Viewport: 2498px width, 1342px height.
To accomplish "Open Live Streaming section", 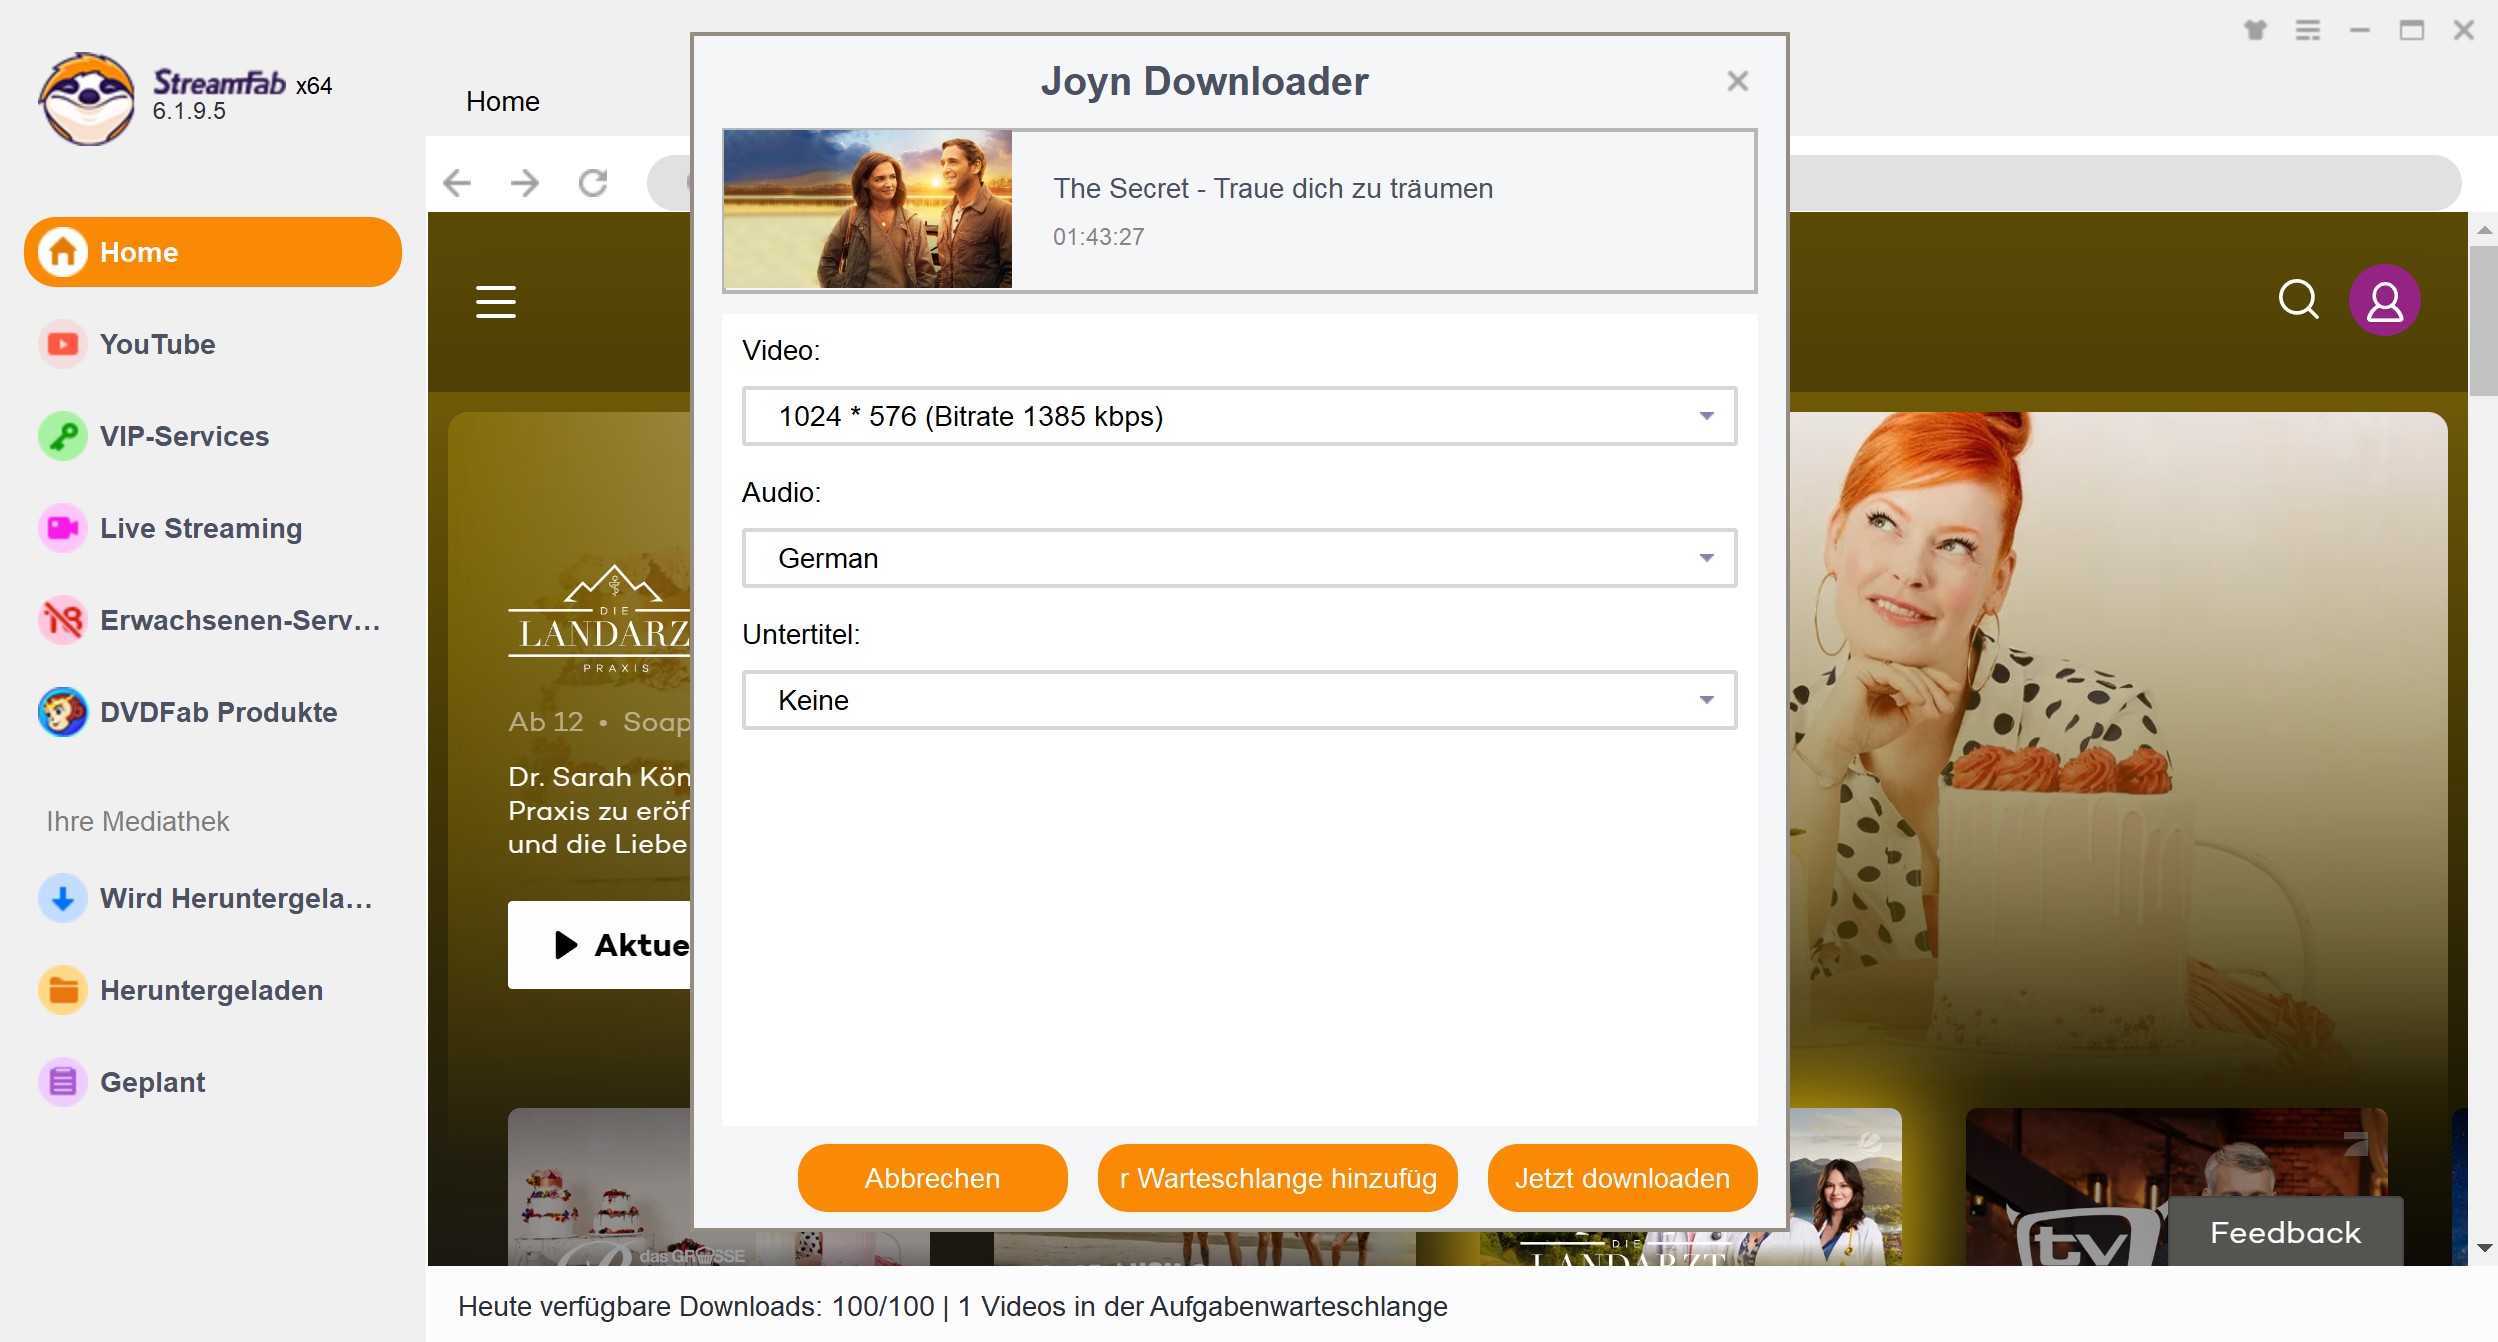I will [x=213, y=528].
